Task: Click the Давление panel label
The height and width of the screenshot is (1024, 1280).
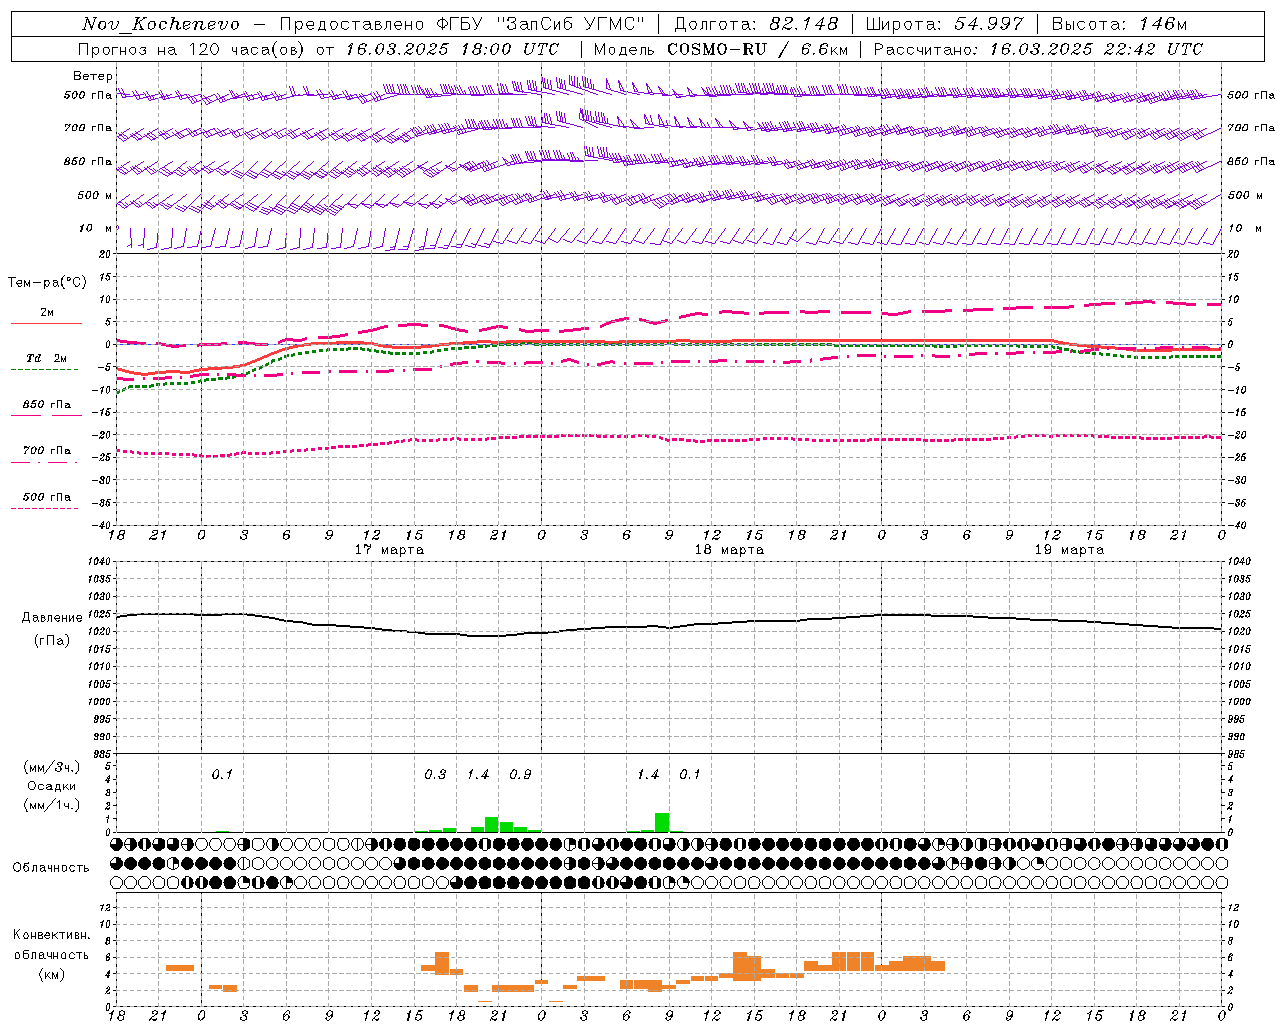Action: (52, 618)
